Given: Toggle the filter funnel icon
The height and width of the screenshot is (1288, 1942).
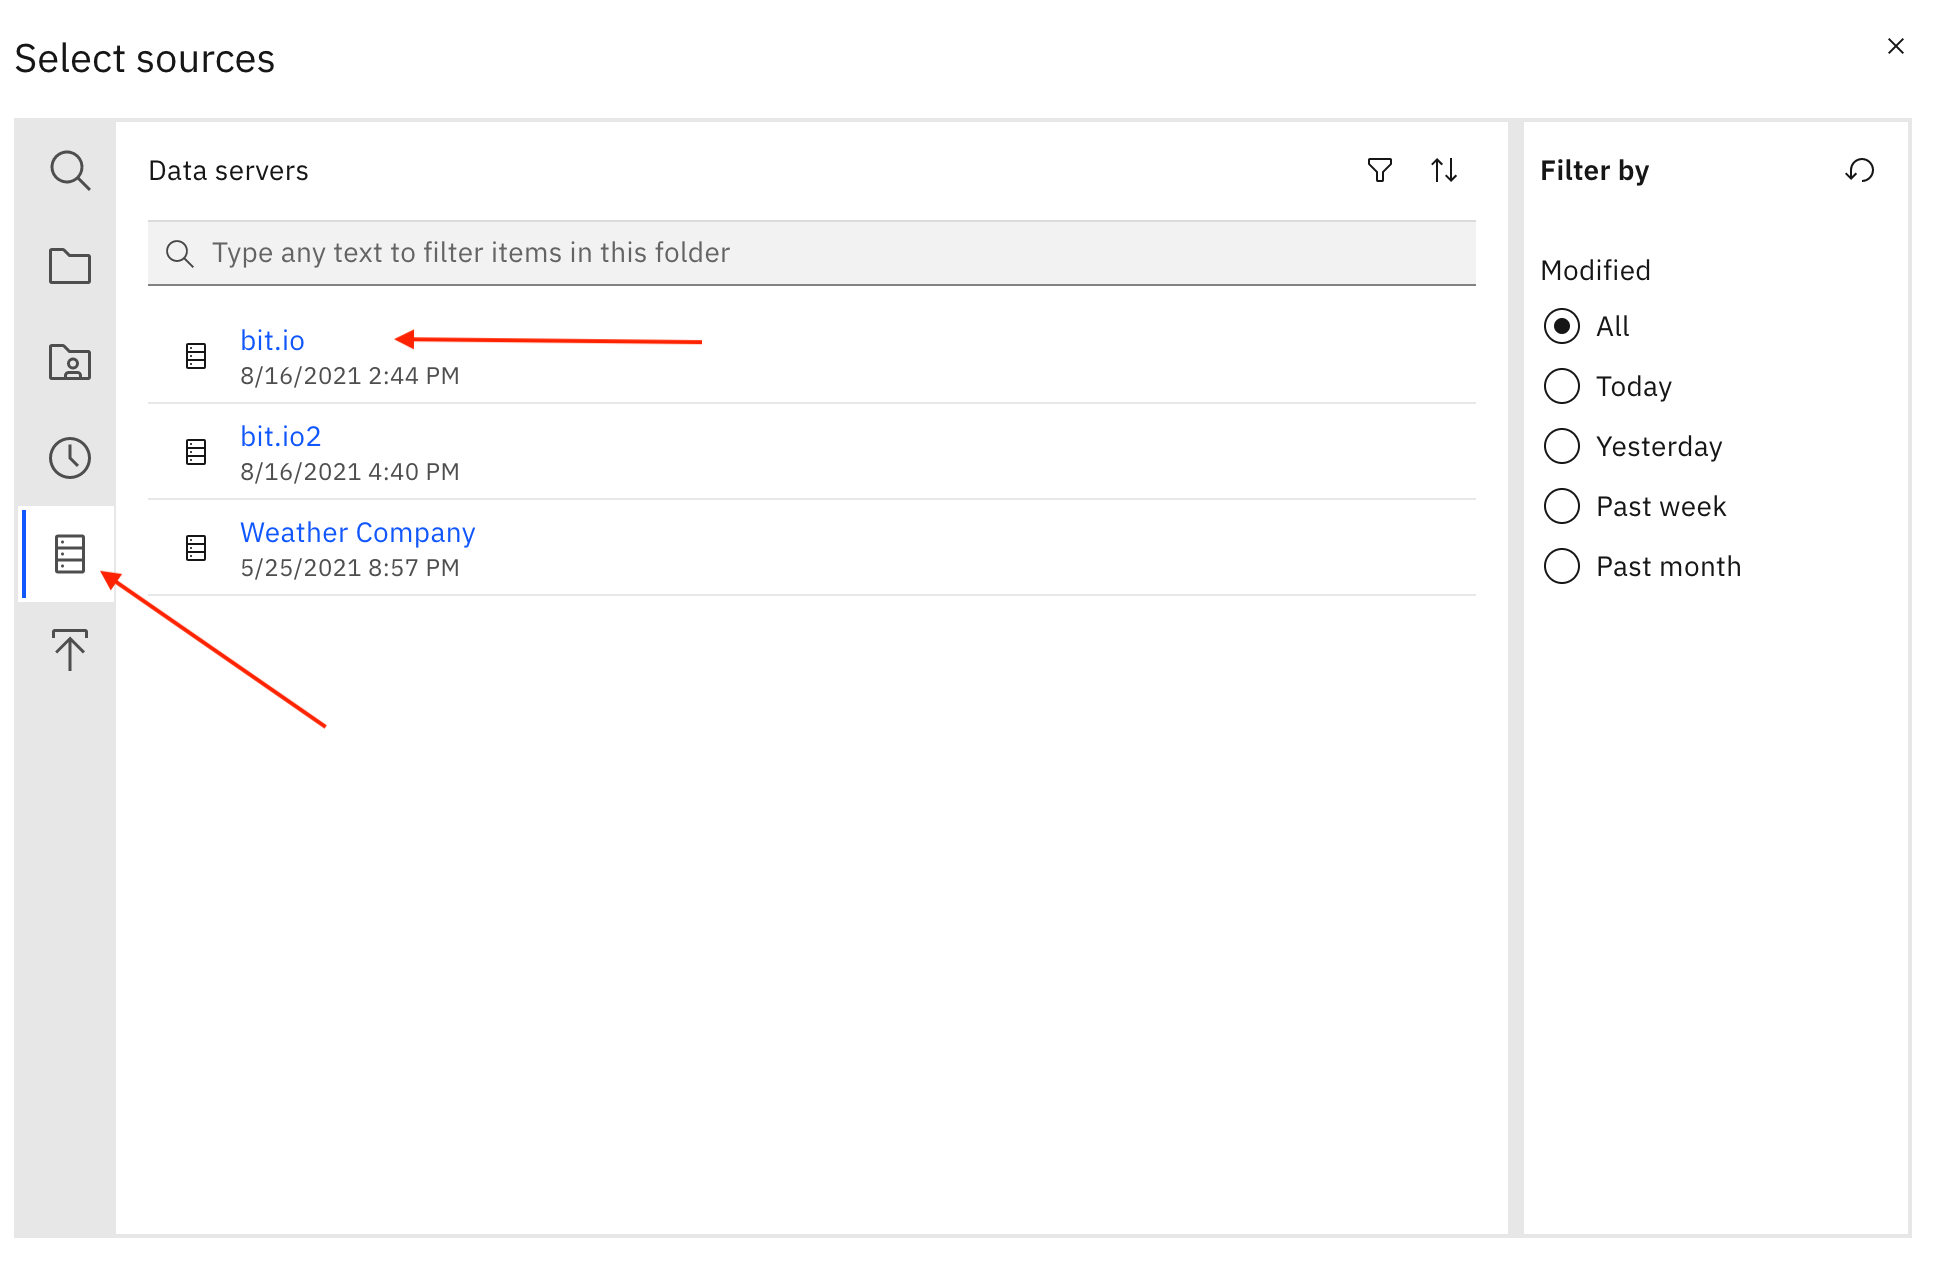Looking at the screenshot, I should click(x=1379, y=170).
